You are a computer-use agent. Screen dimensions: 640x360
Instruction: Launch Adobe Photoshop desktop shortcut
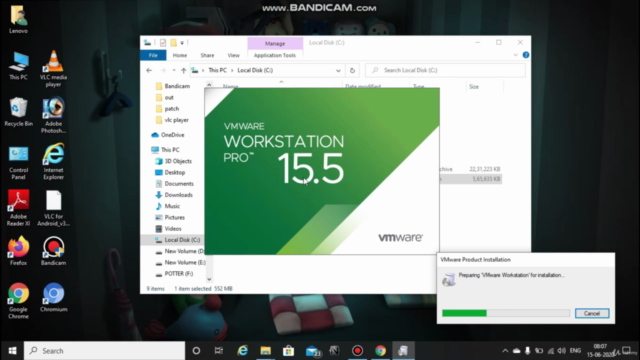click(x=53, y=115)
